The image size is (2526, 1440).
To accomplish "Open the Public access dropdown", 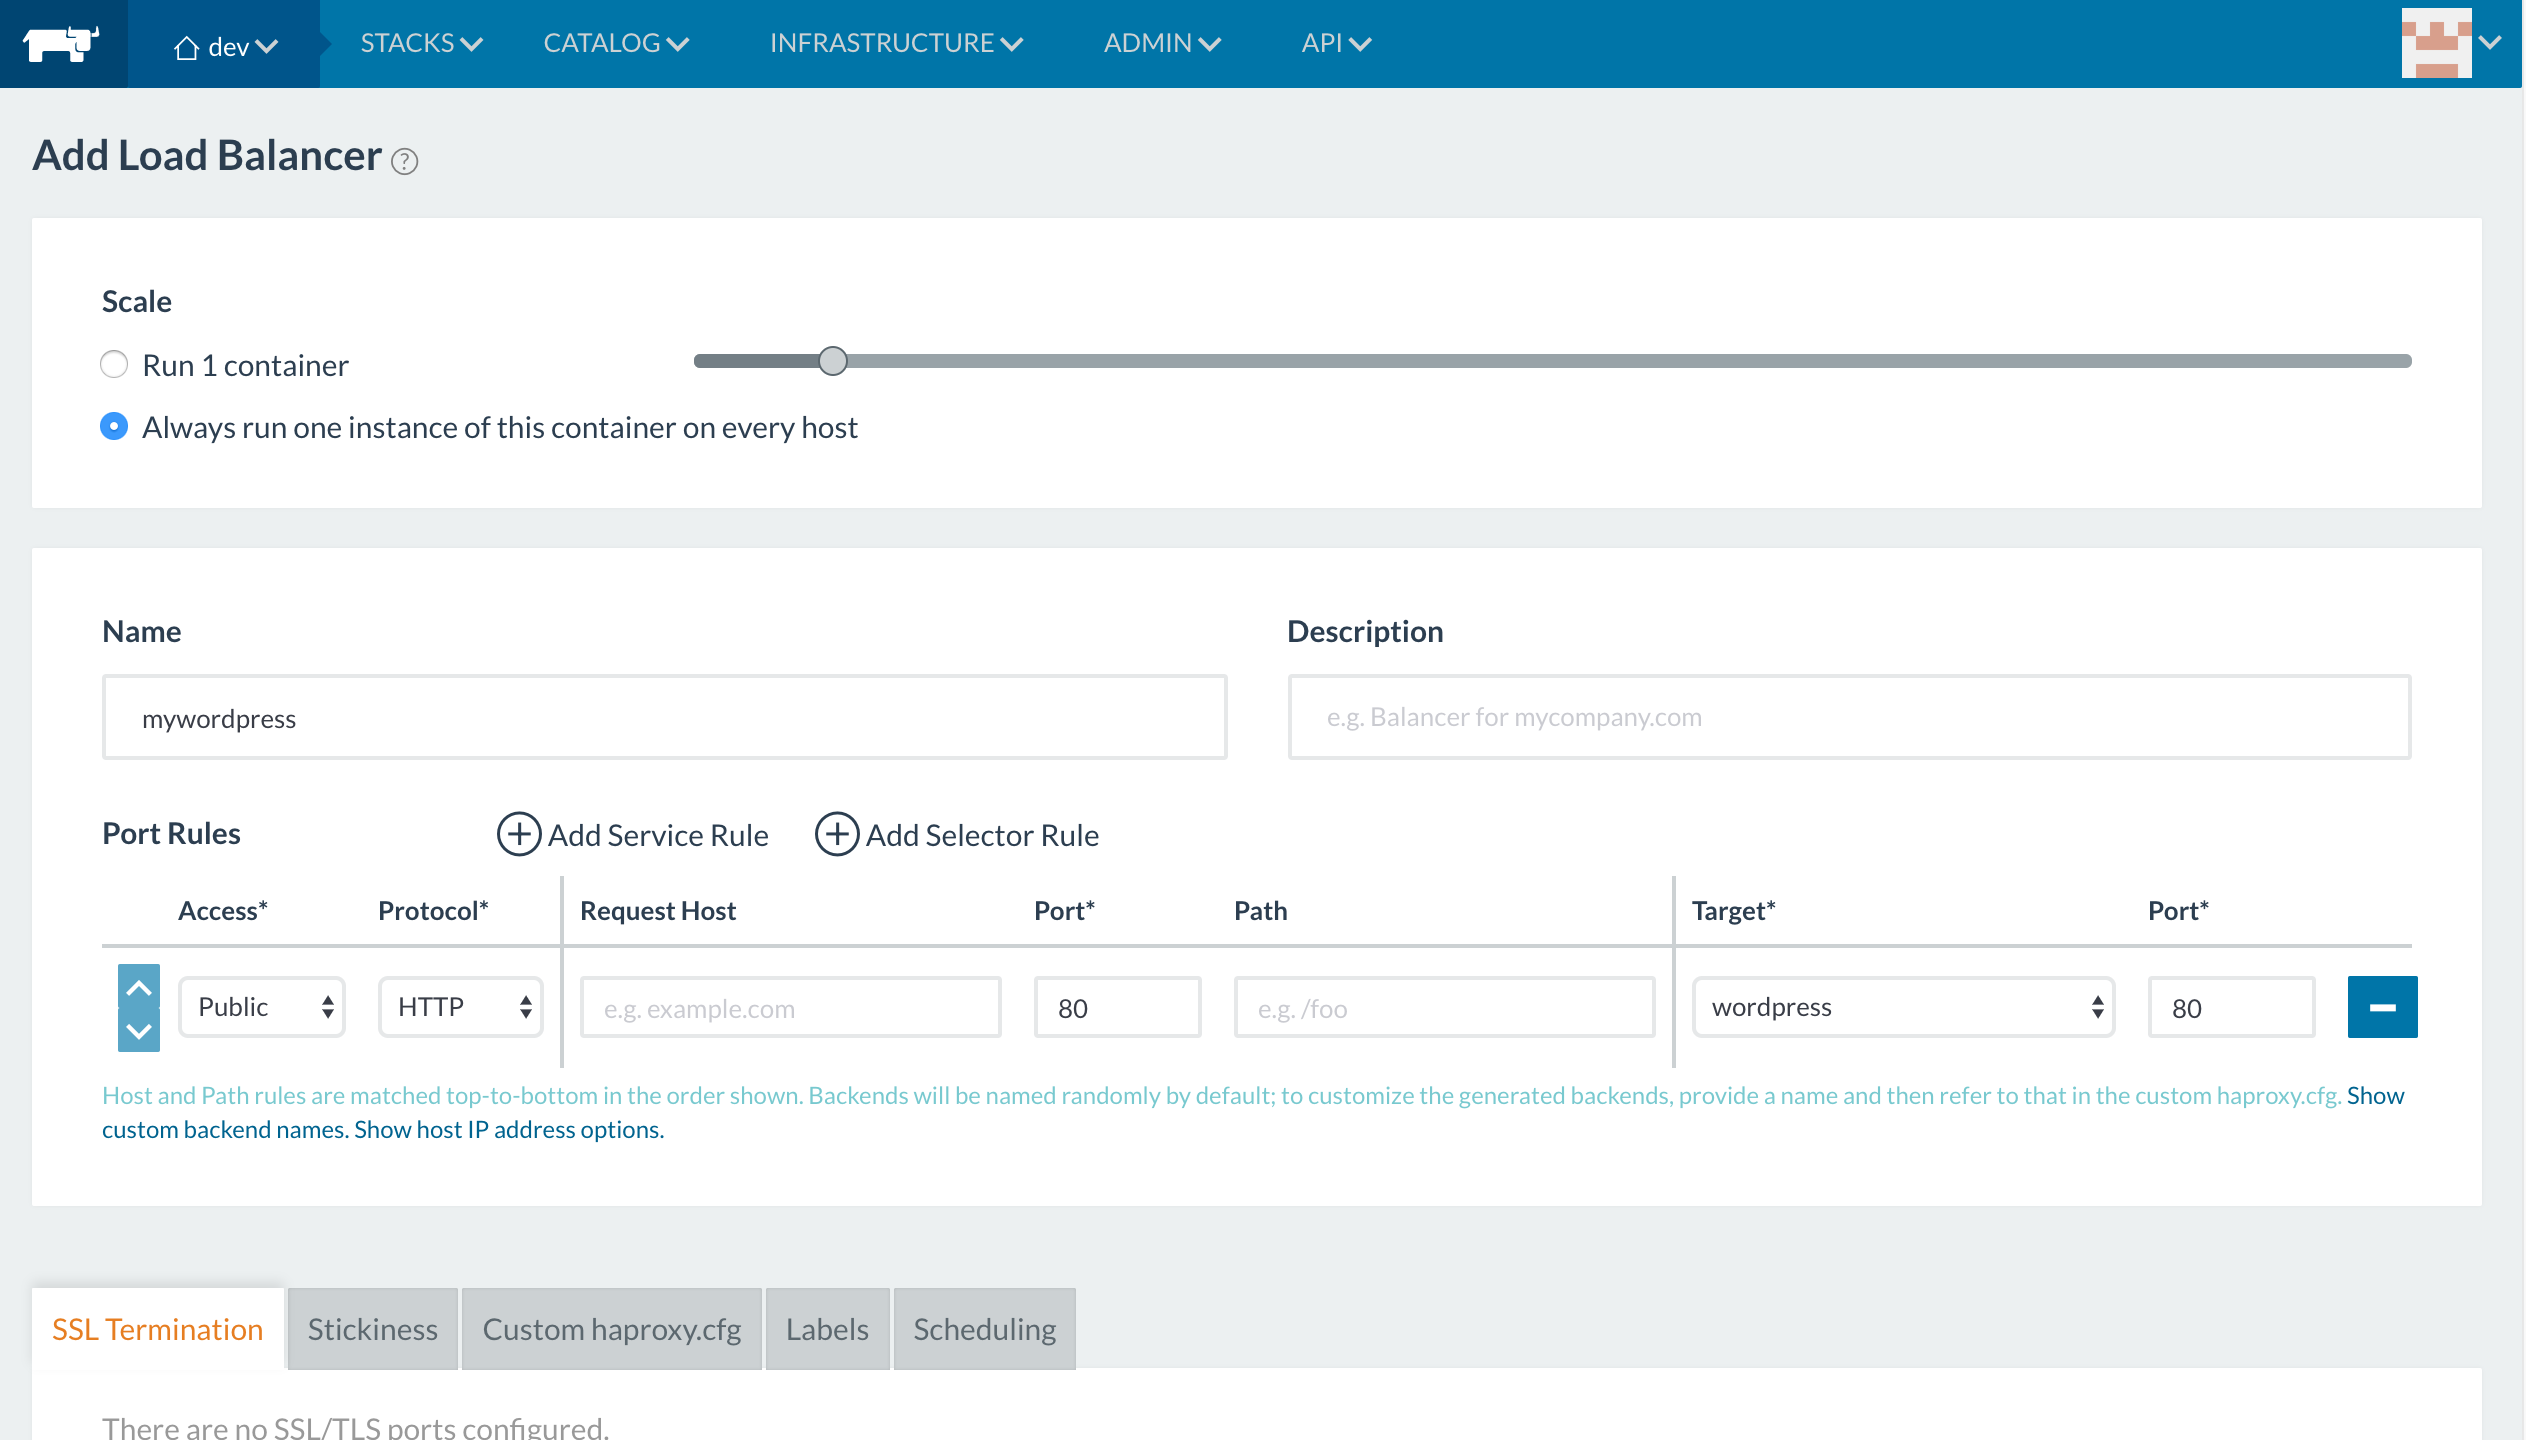I will [262, 1007].
